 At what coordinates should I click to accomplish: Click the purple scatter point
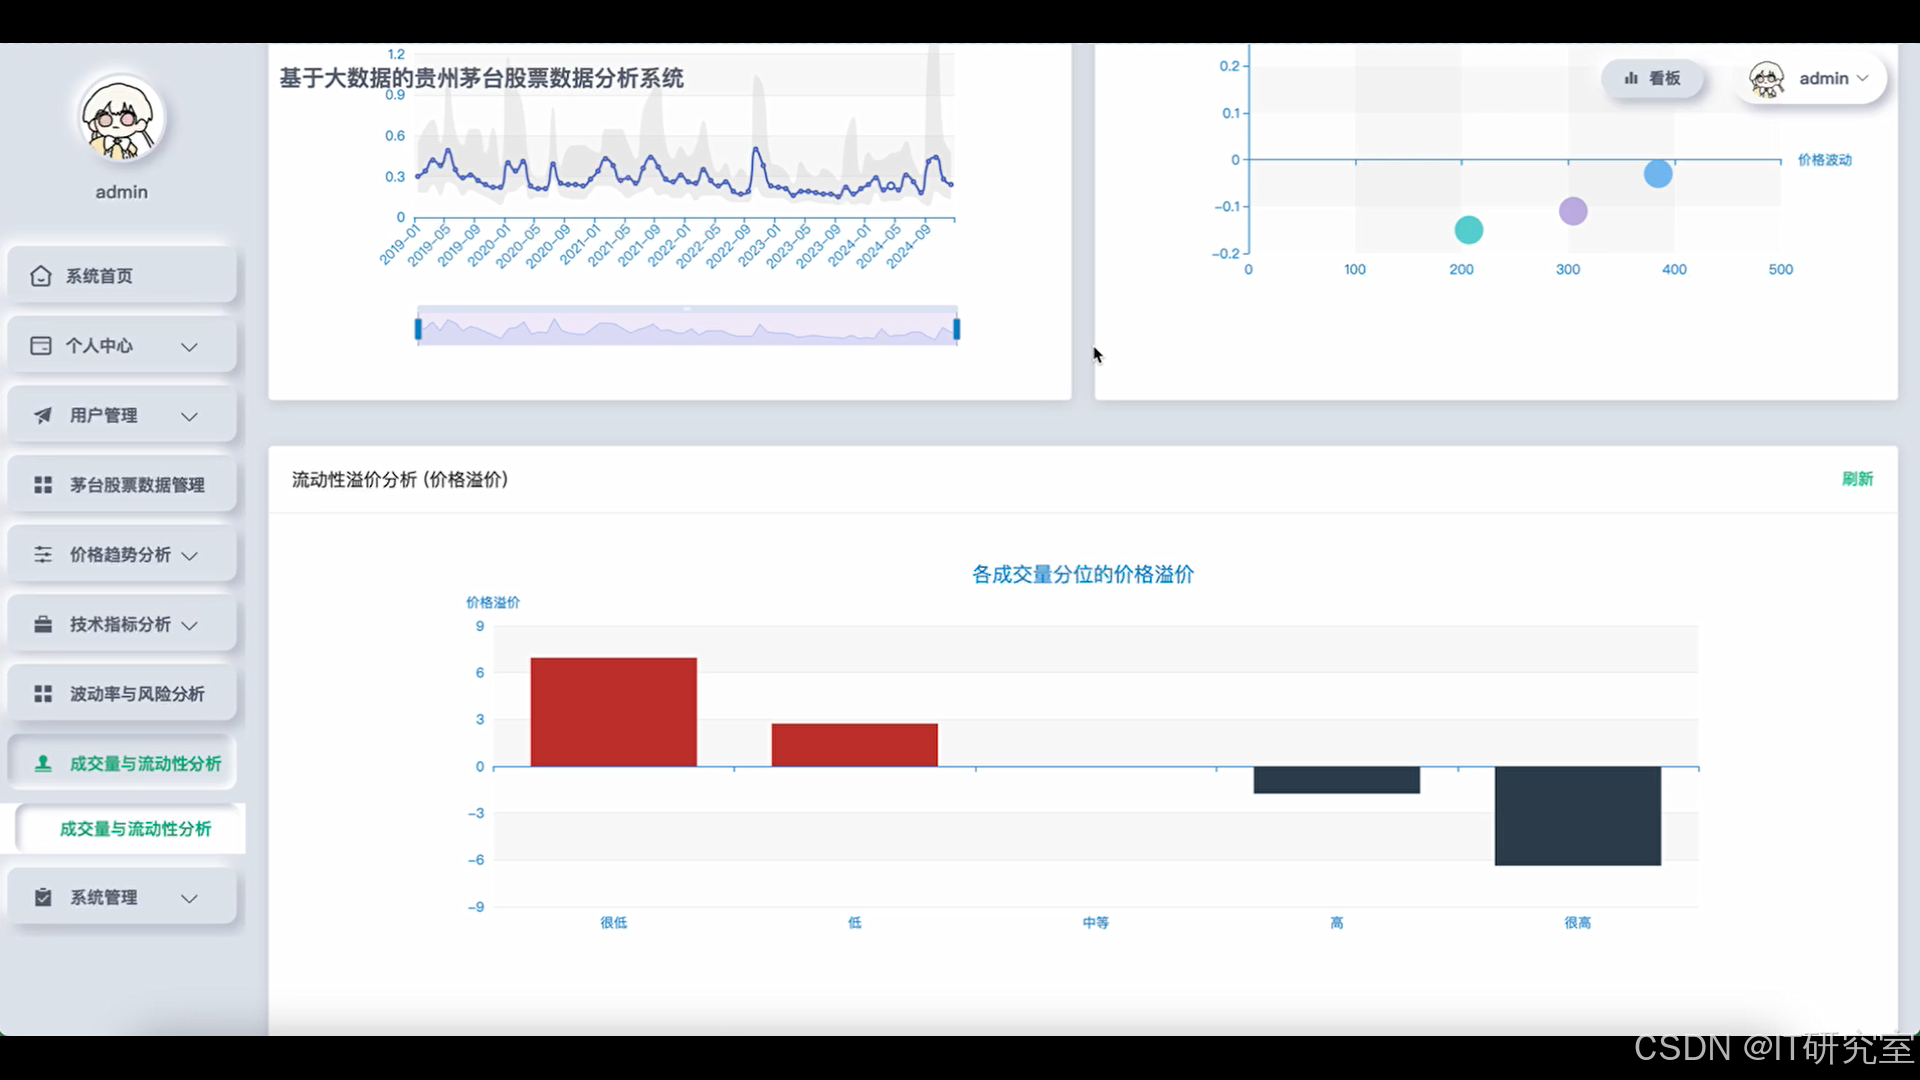point(1573,211)
